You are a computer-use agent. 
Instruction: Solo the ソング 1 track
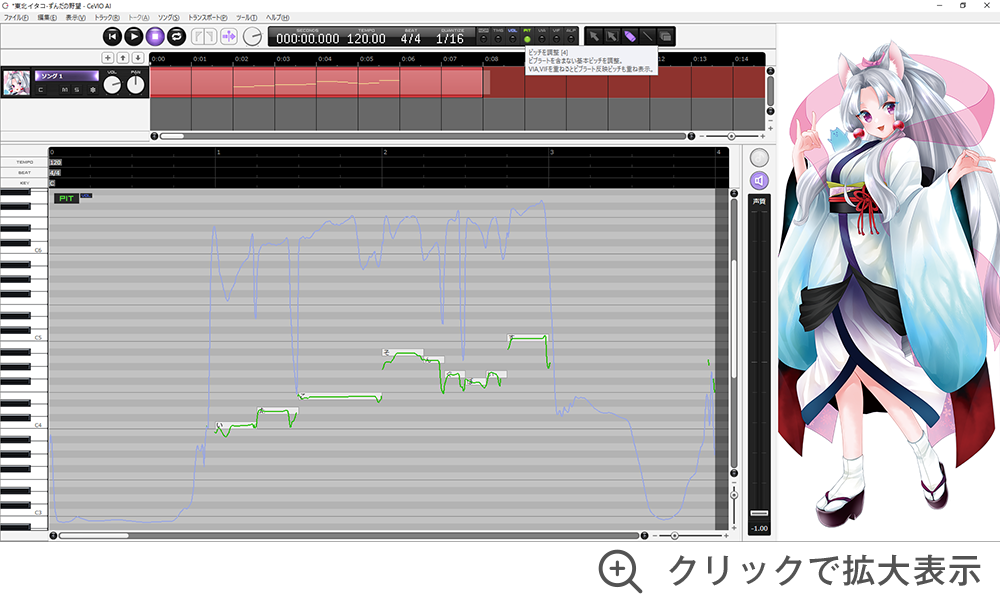point(77,90)
